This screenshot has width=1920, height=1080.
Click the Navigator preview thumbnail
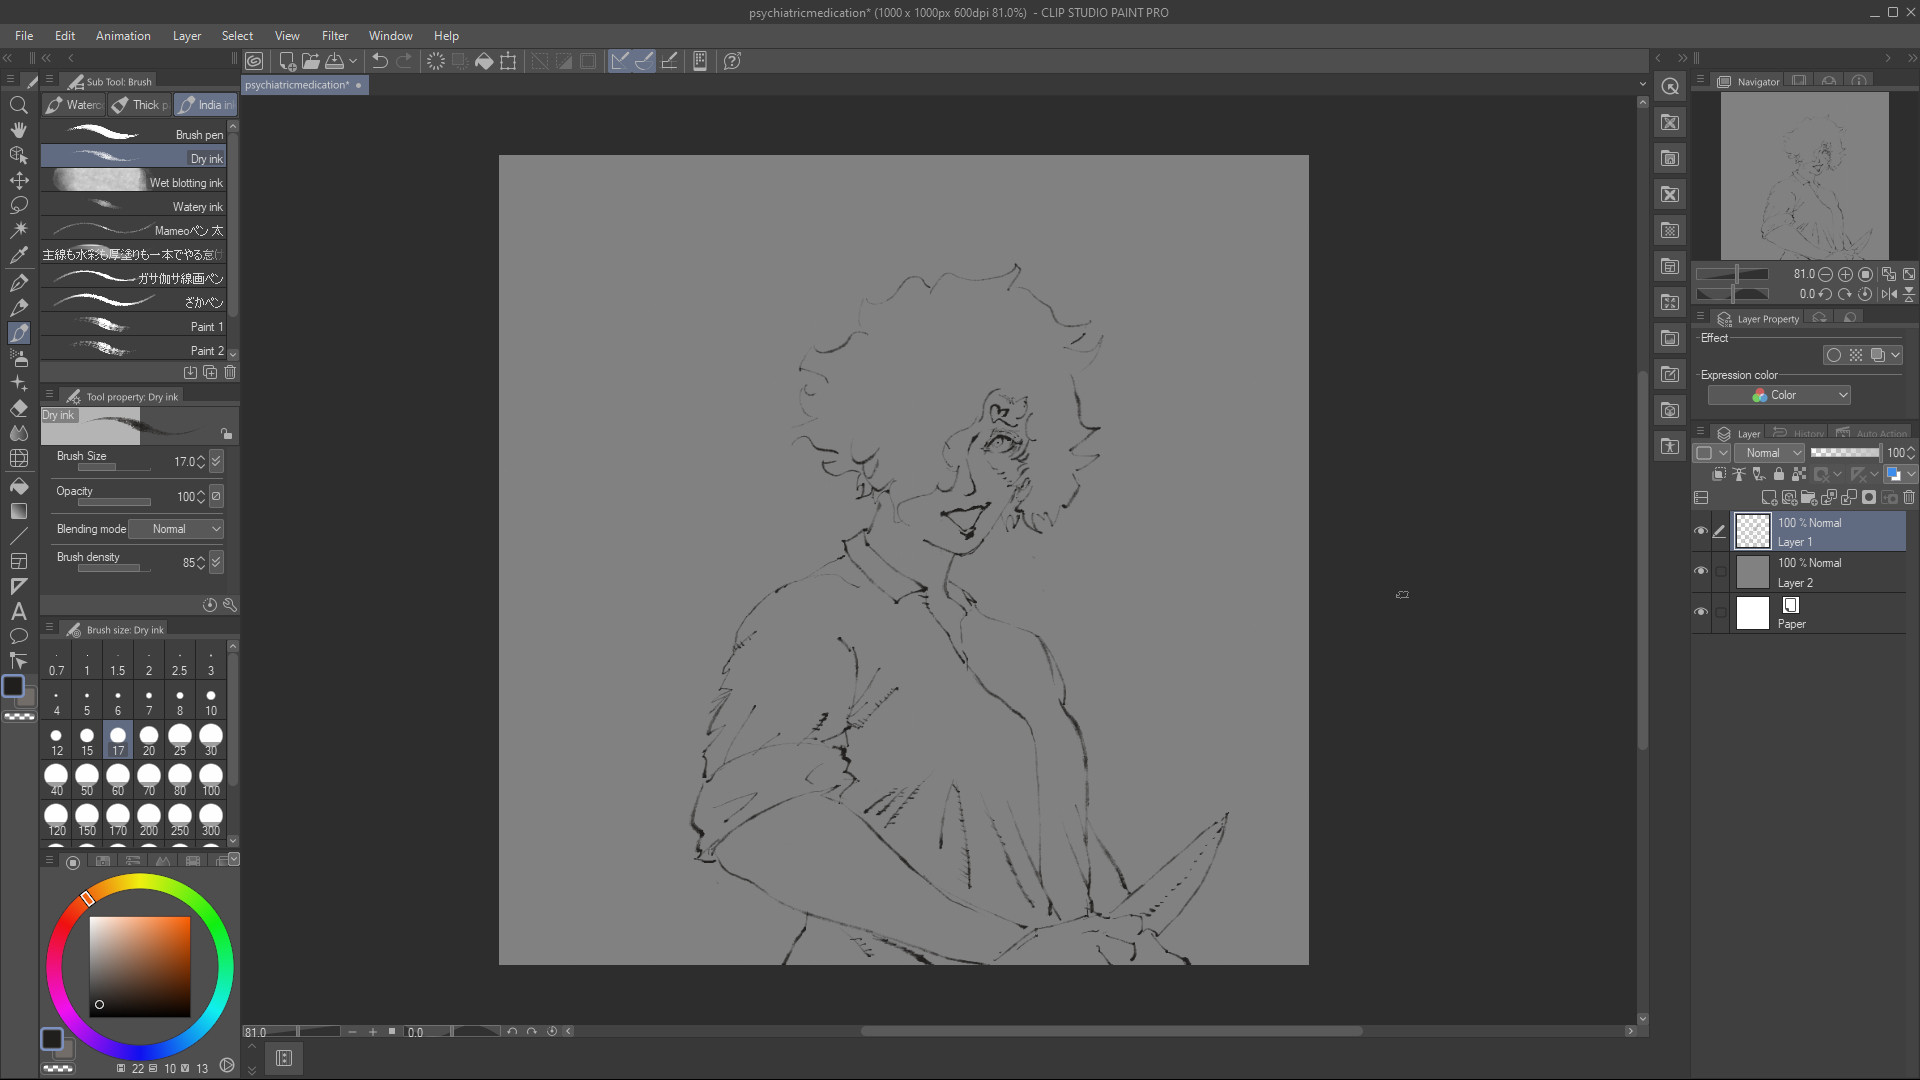(x=1804, y=175)
